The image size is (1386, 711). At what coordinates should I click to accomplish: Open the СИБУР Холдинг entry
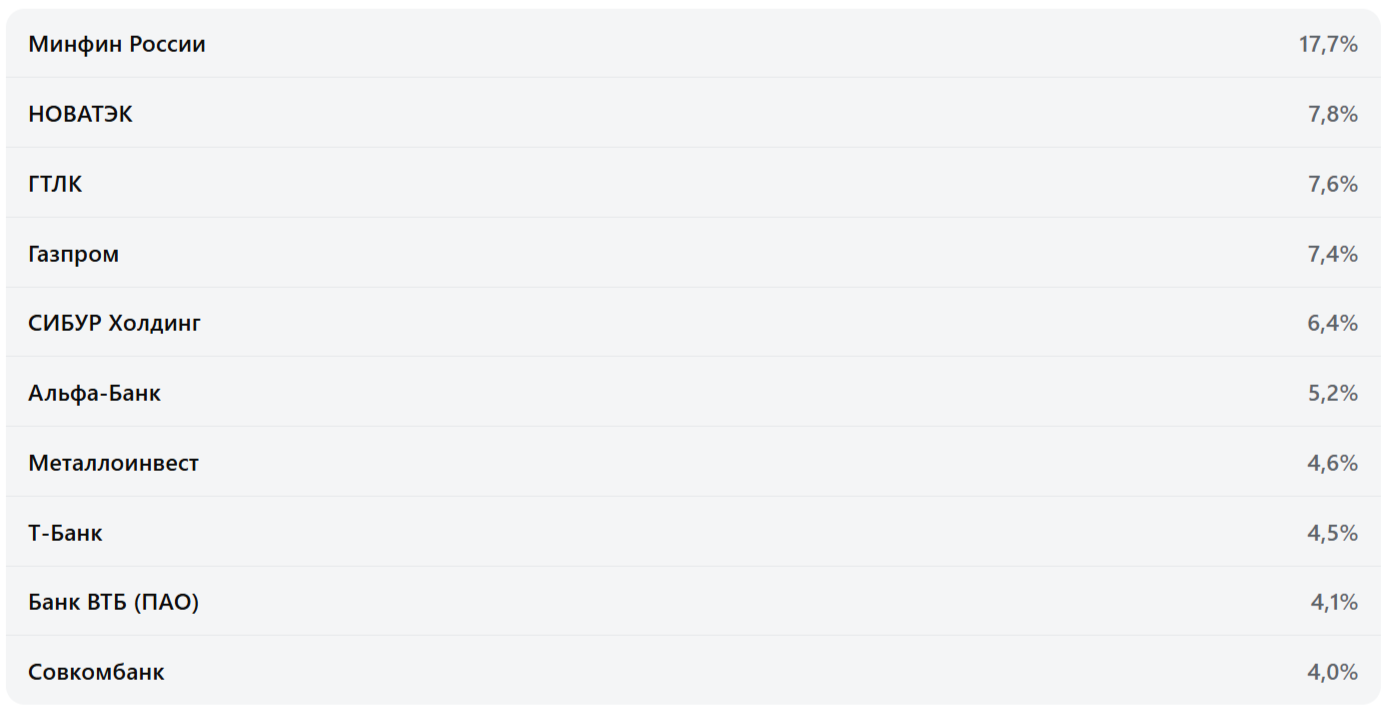[x=114, y=323]
